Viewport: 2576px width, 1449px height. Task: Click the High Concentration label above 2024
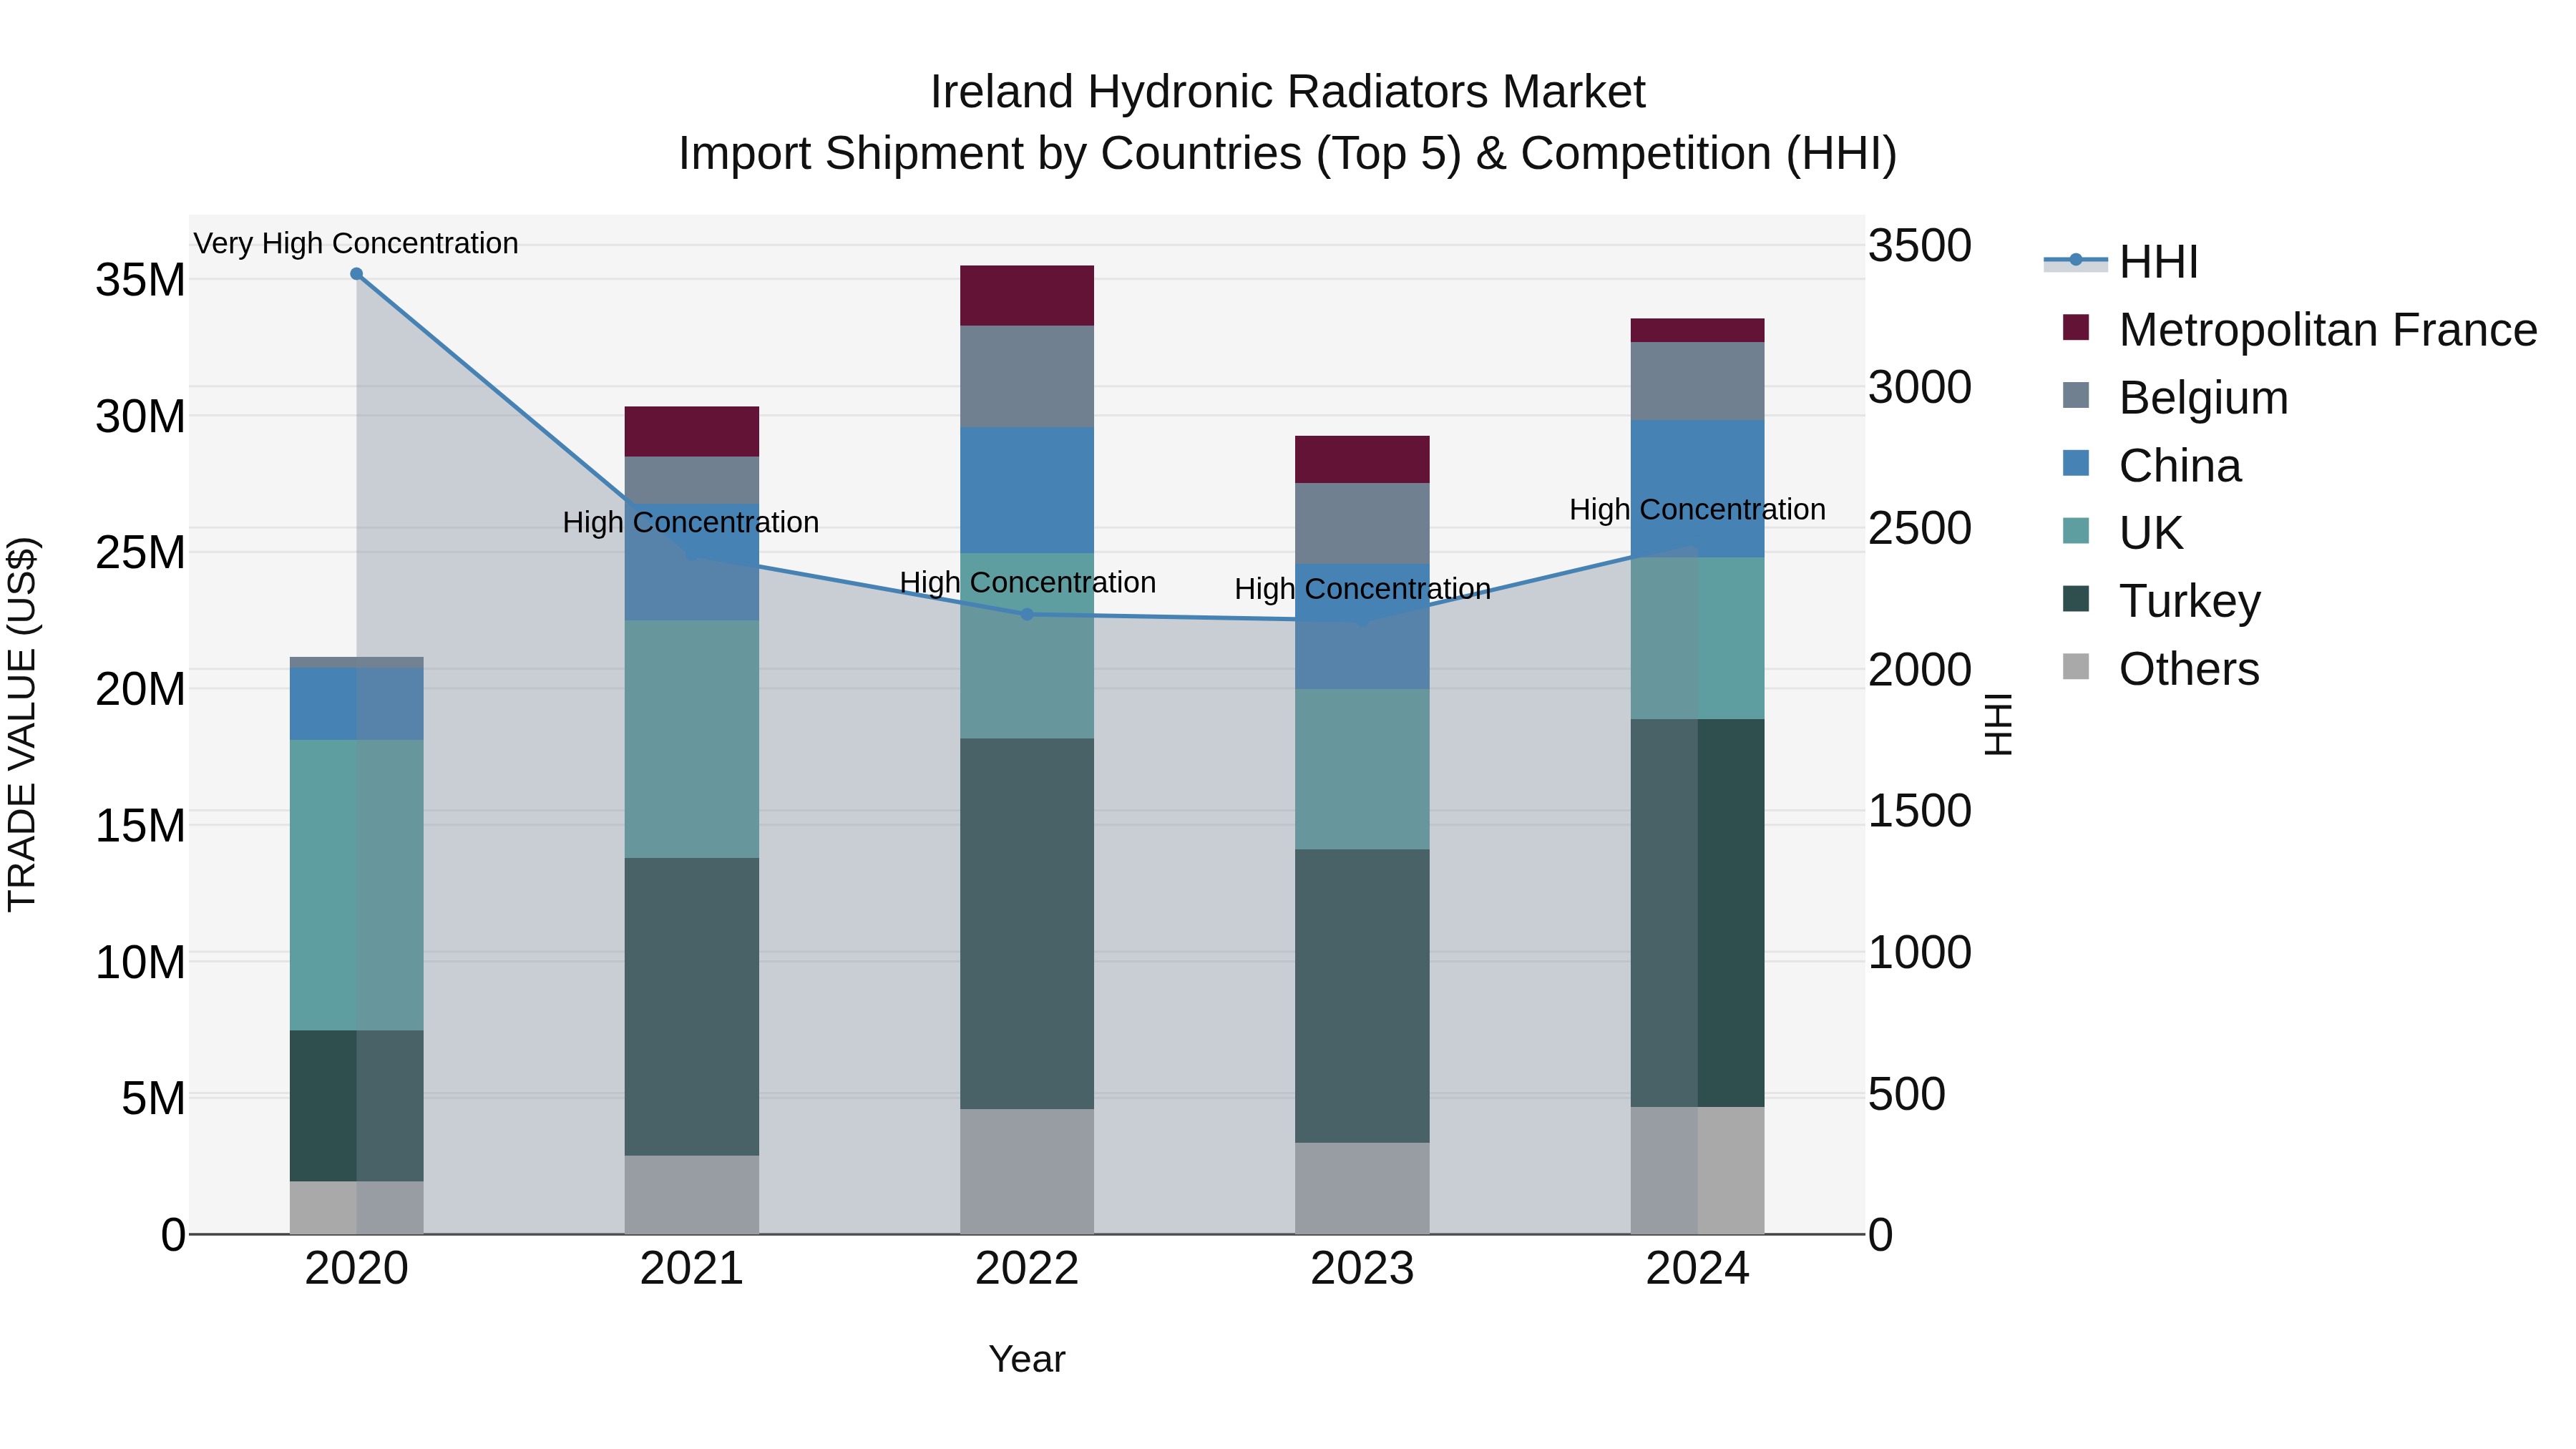1698,509
